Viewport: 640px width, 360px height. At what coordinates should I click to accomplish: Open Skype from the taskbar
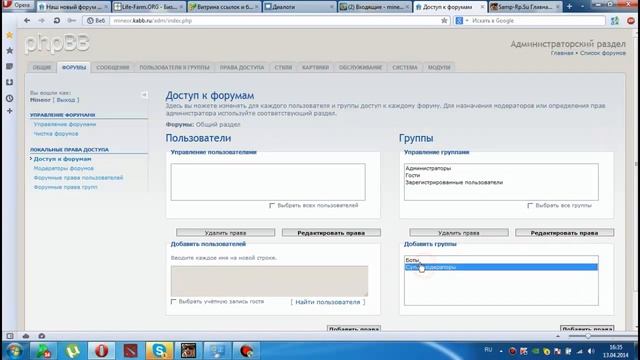click(159, 351)
